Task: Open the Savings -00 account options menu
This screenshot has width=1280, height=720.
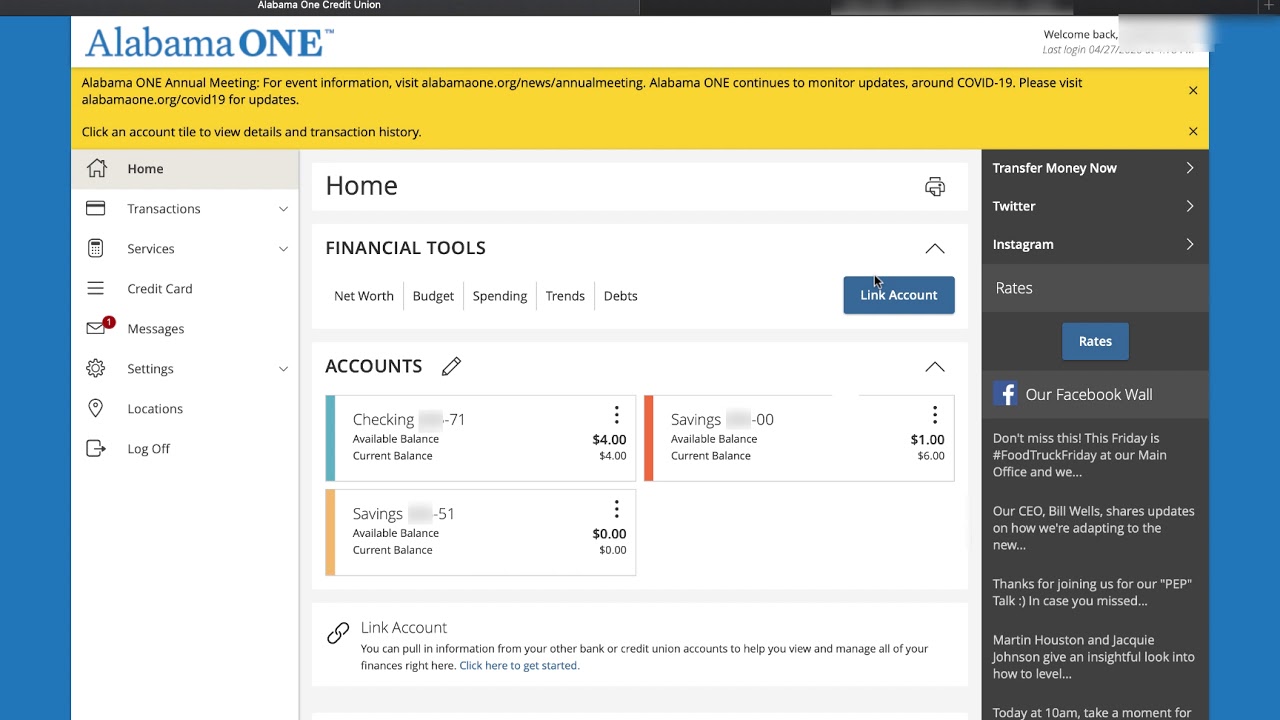Action: point(934,415)
